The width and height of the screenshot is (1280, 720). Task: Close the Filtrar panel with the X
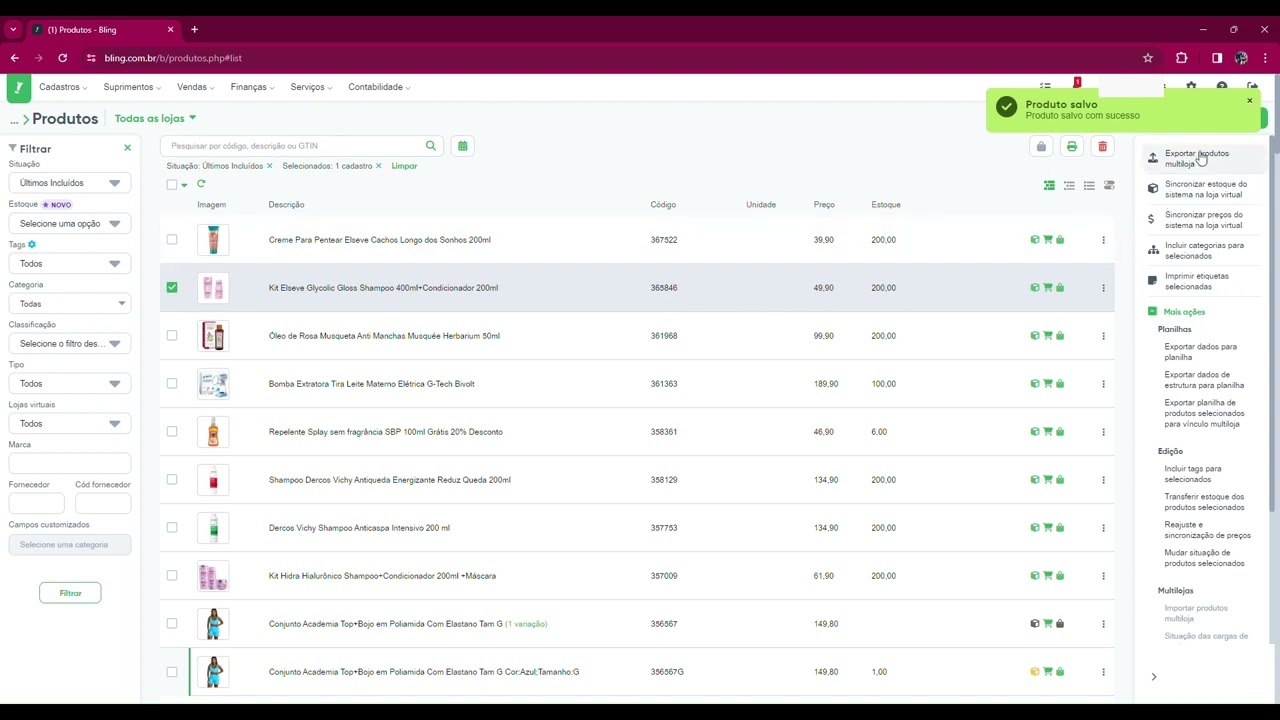click(127, 148)
